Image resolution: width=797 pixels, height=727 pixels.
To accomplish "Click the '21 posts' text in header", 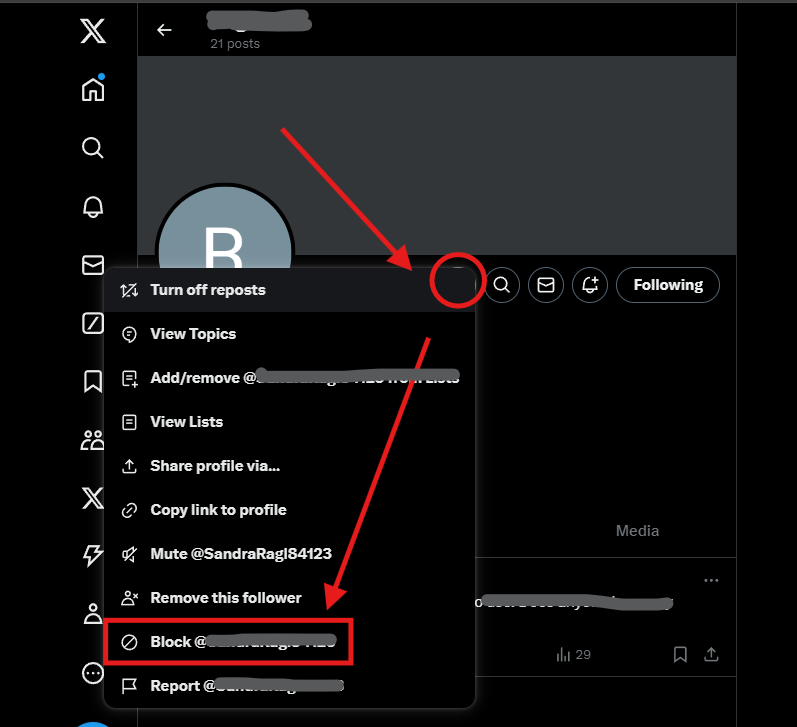I will 235,44.
